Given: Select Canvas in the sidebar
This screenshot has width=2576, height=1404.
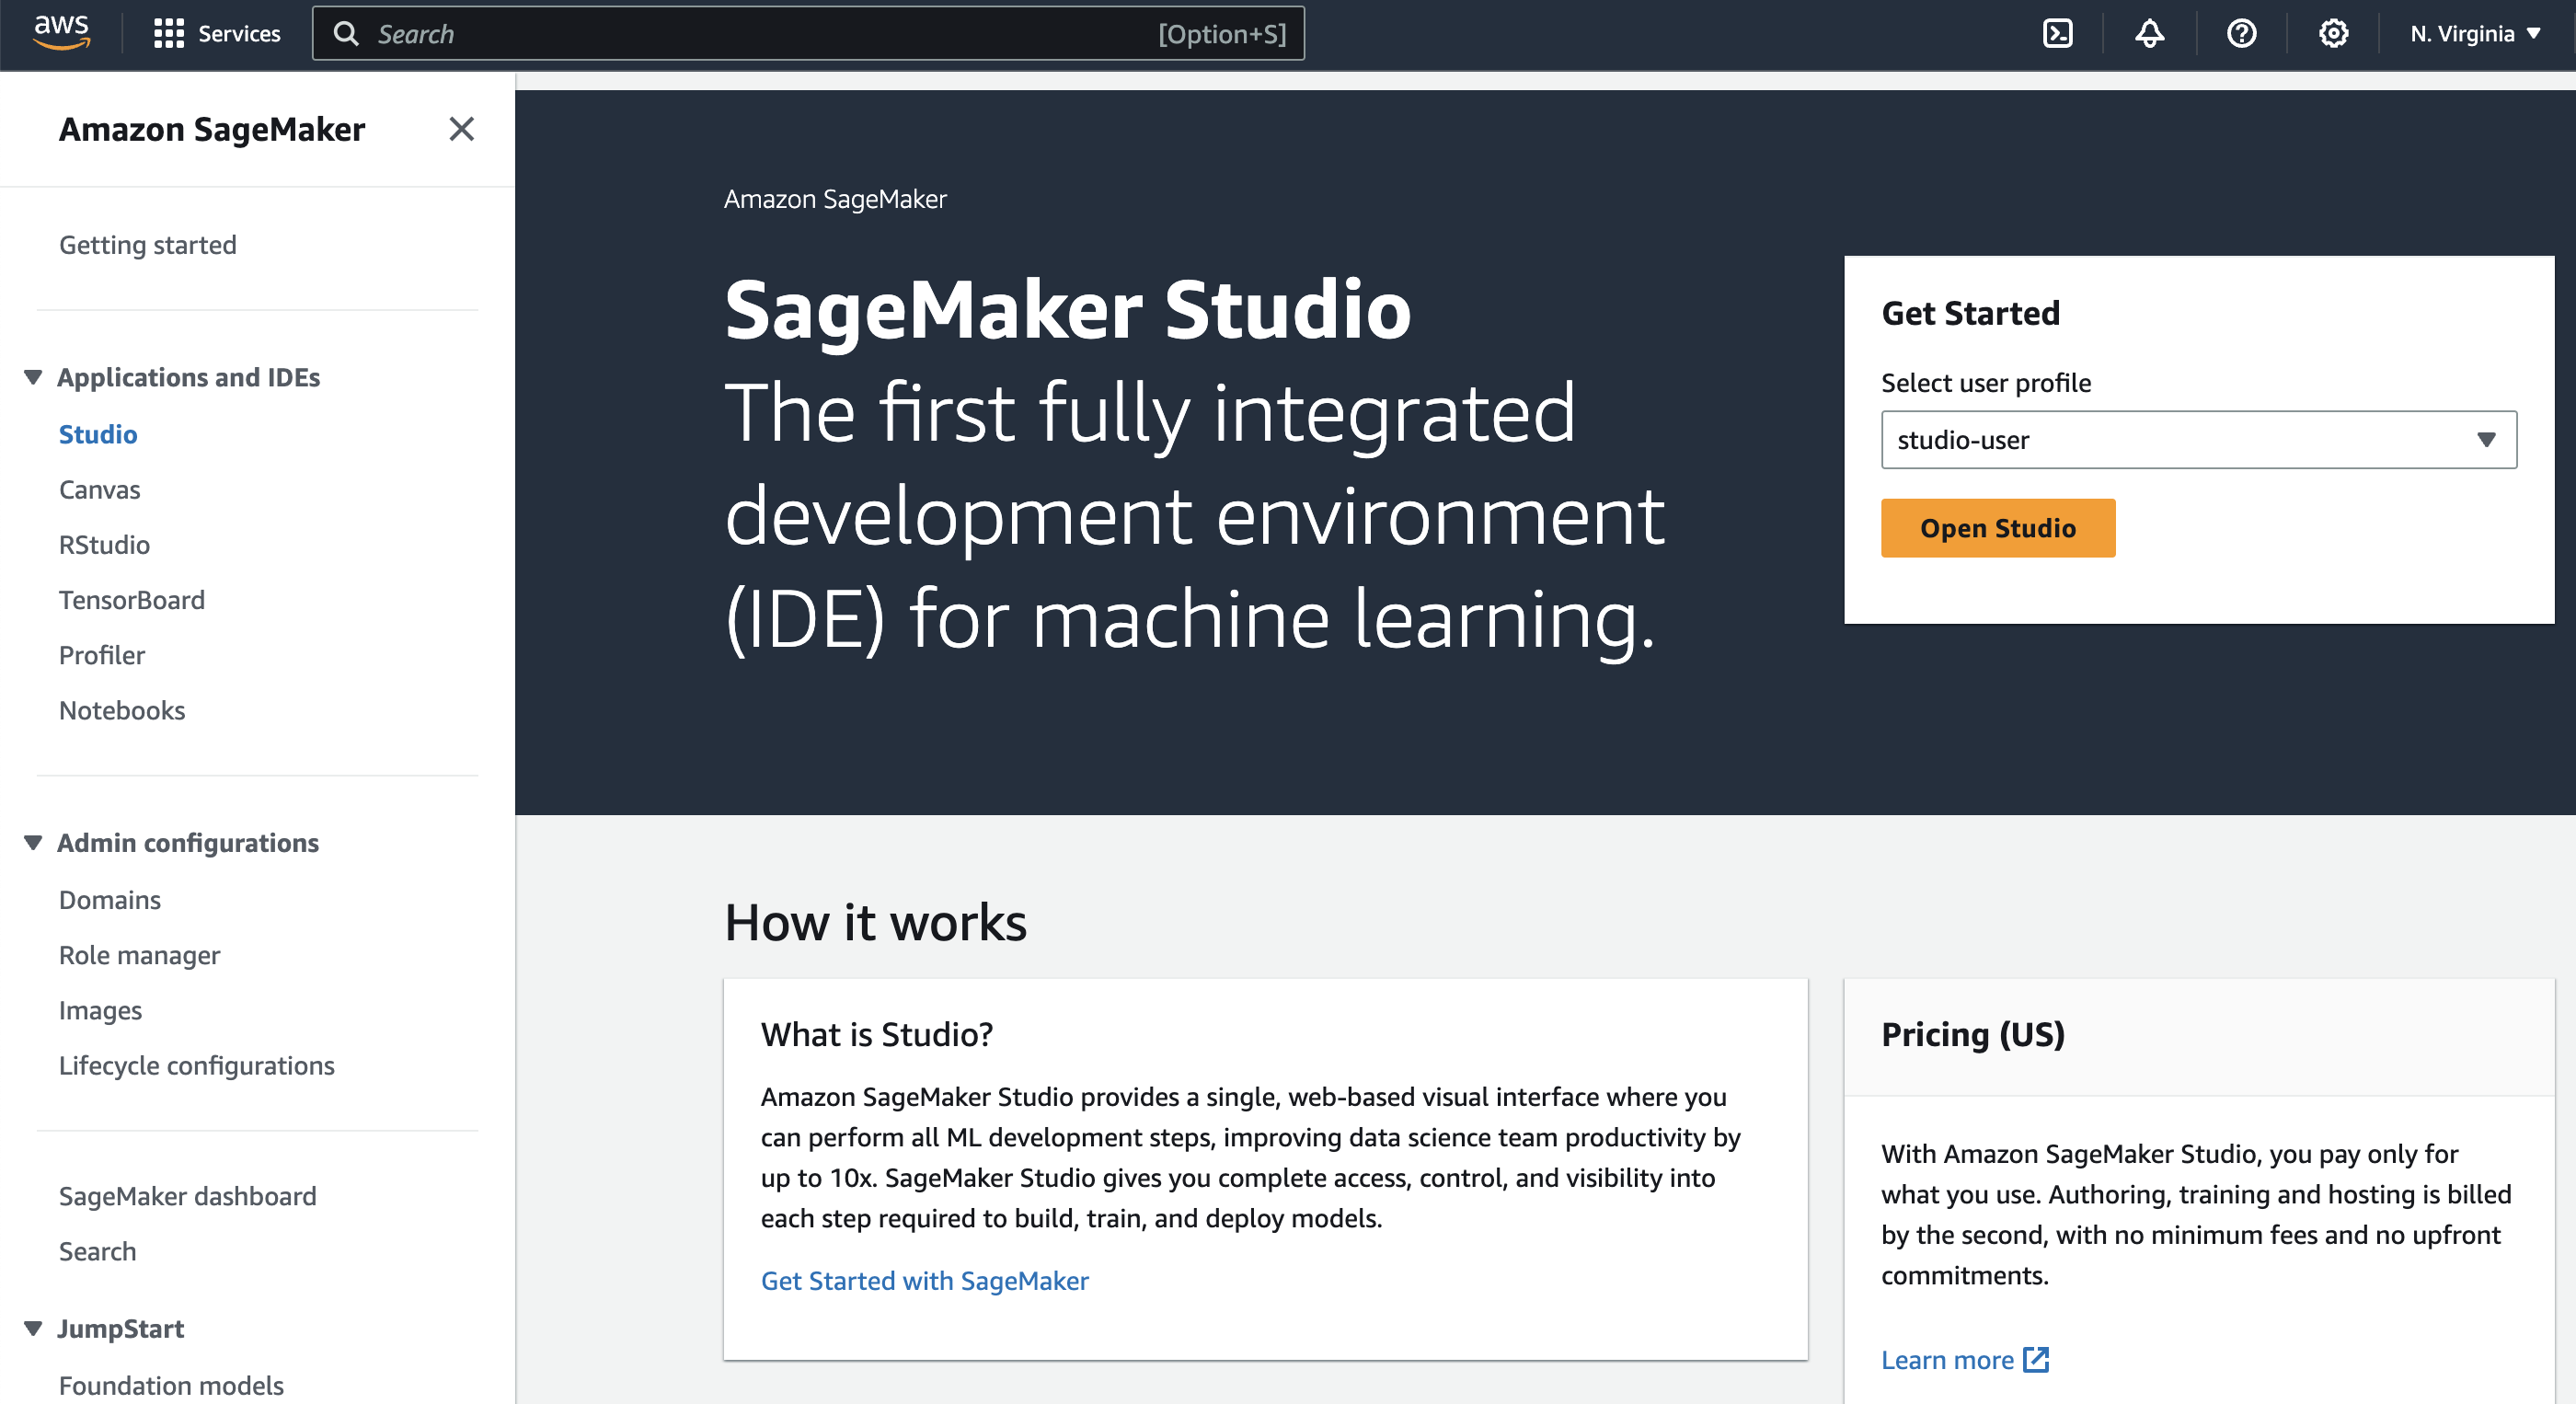Looking at the screenshot, I should (99, 489).
